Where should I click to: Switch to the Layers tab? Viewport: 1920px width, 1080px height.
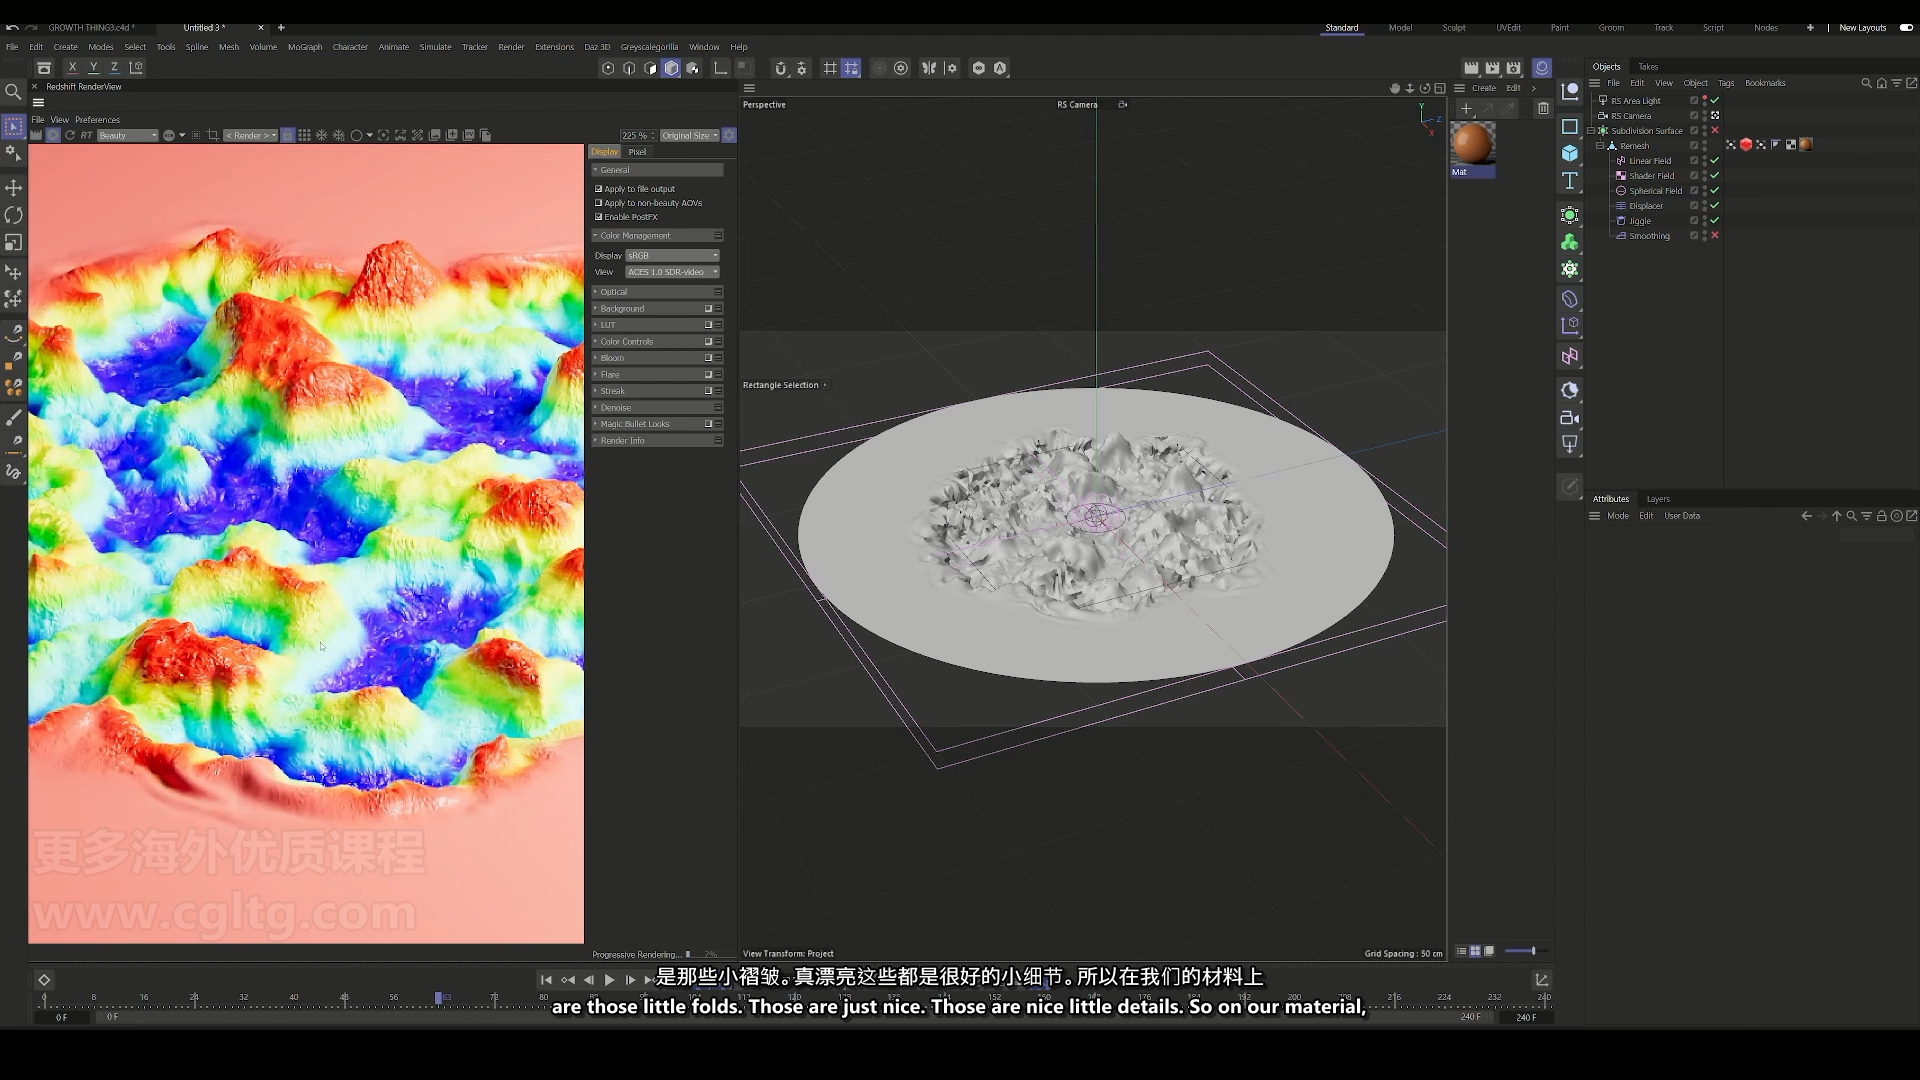[1658, 499]
